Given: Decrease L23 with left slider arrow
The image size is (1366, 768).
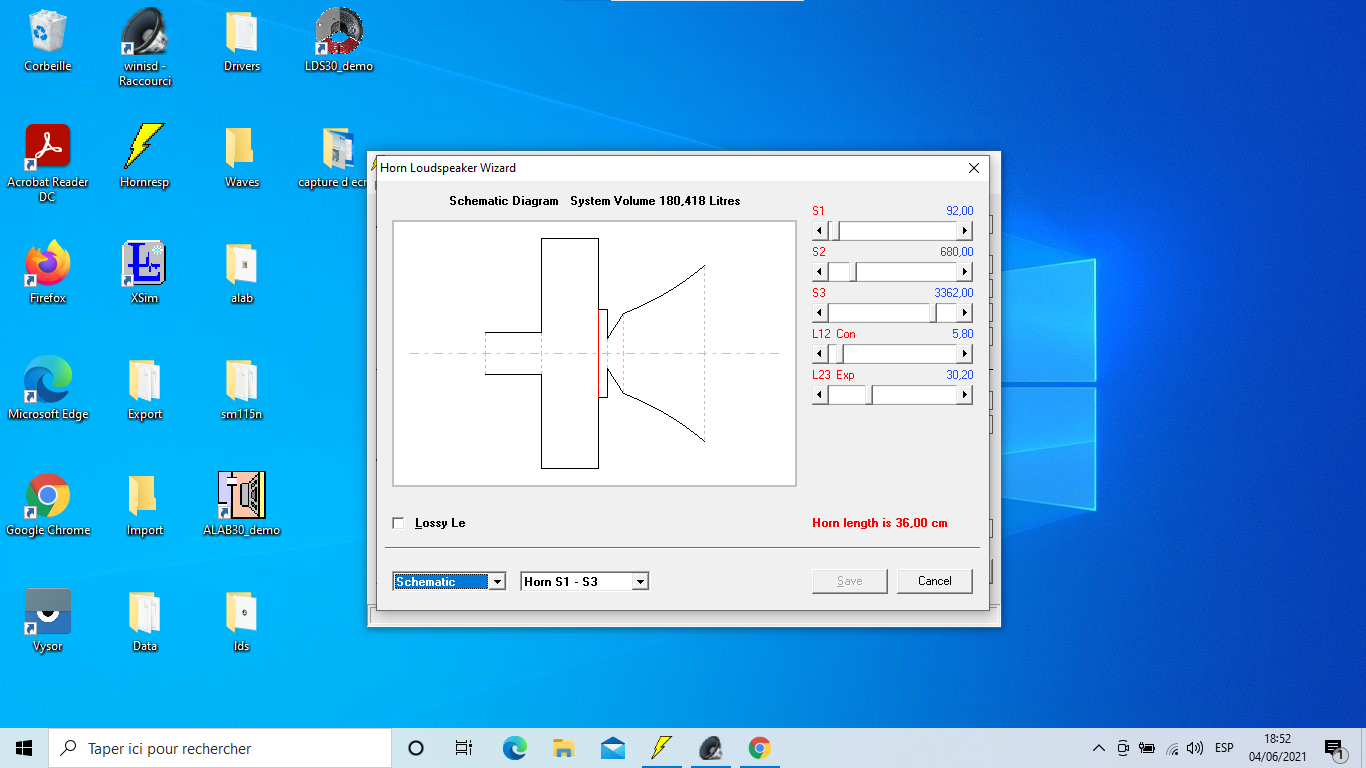Looking at the screenshot, I should [x=820, y=394].
